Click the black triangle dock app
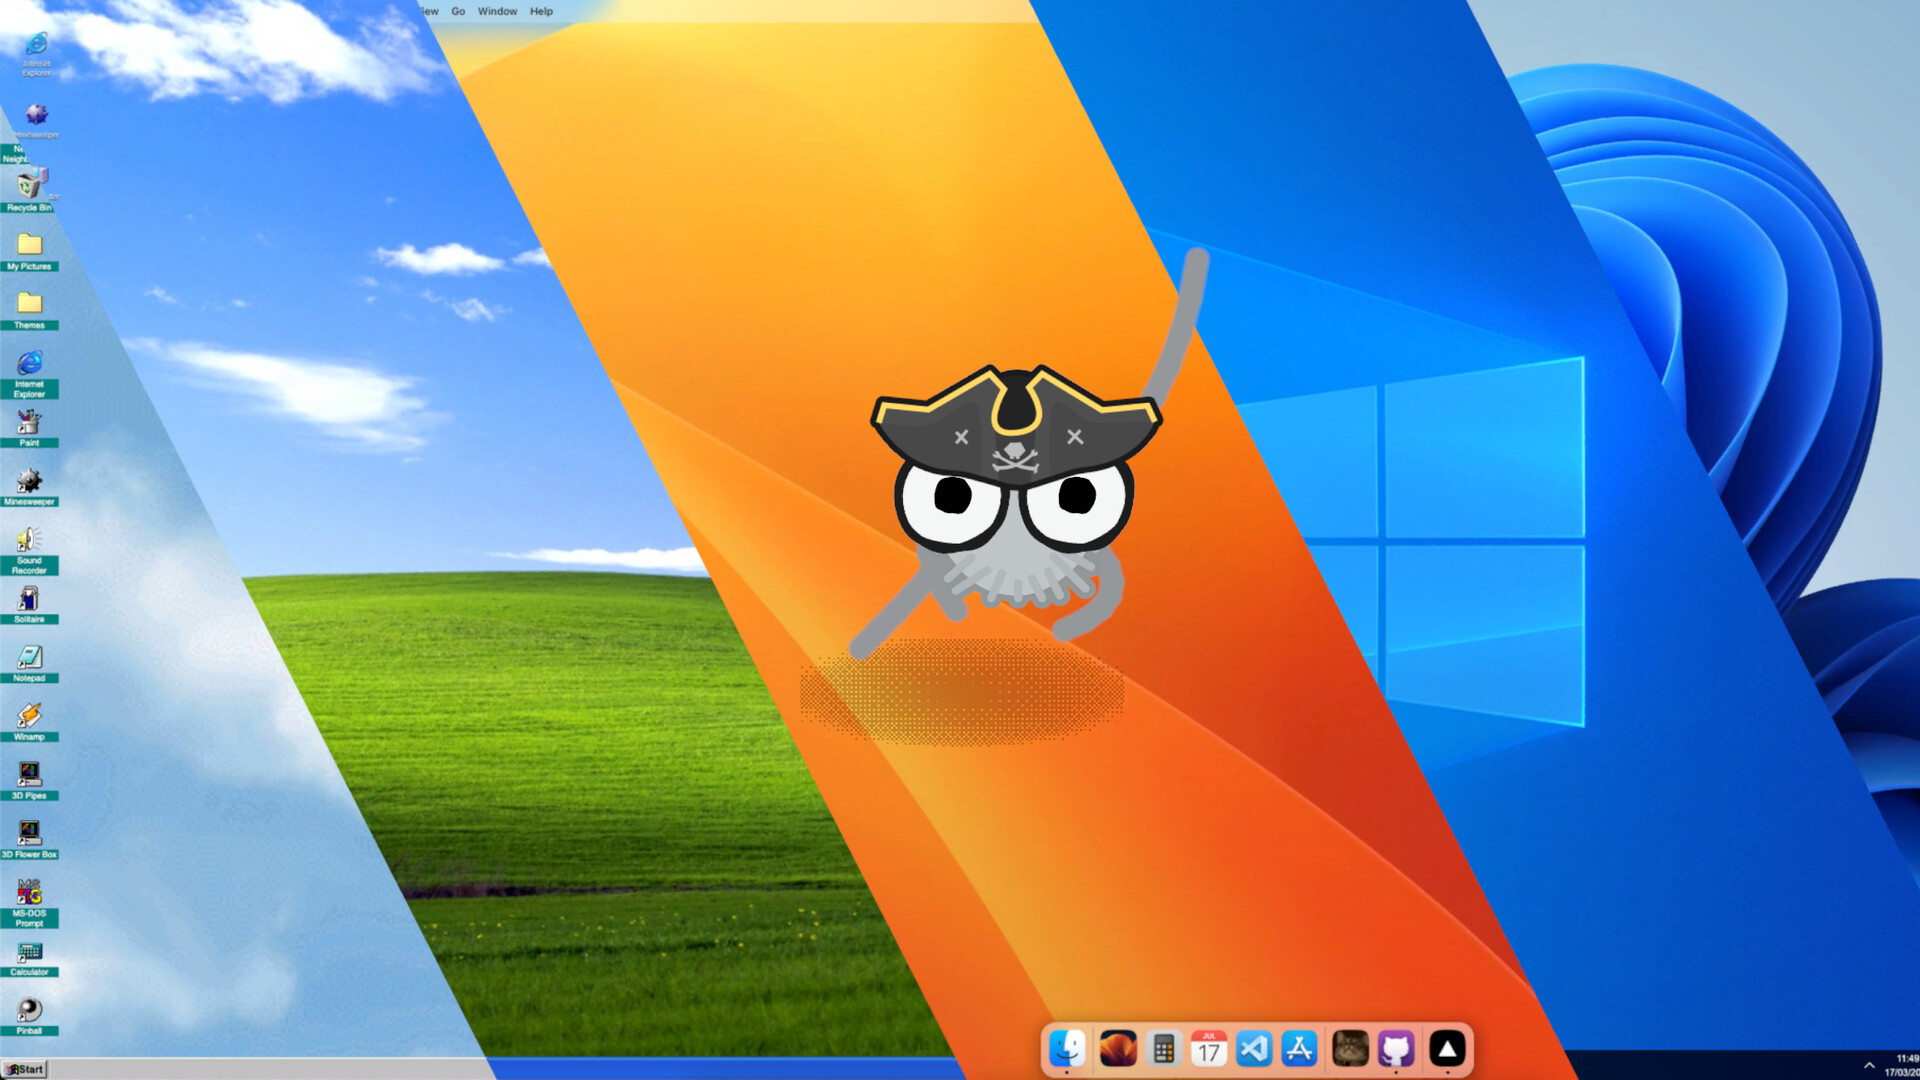This screenshot has height=1080, width=1920. [x=1446, y=1049]
